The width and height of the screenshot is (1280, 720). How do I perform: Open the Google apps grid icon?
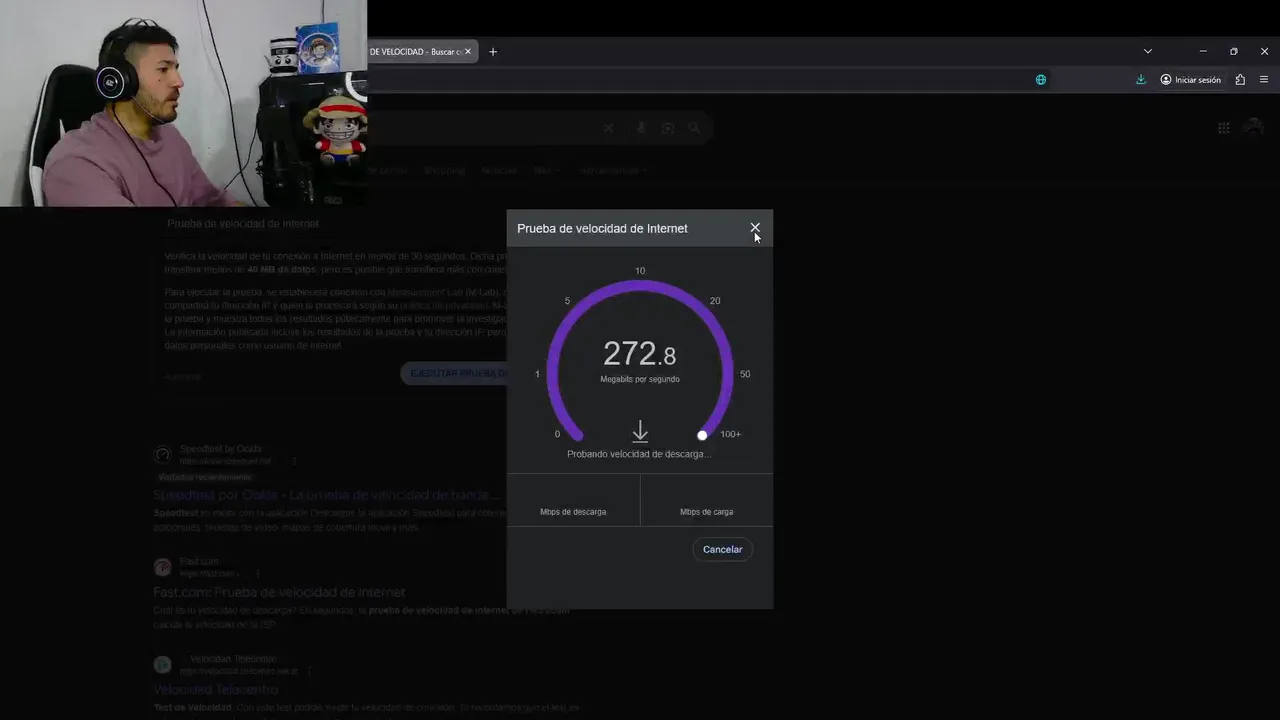tap(1224, 128)
